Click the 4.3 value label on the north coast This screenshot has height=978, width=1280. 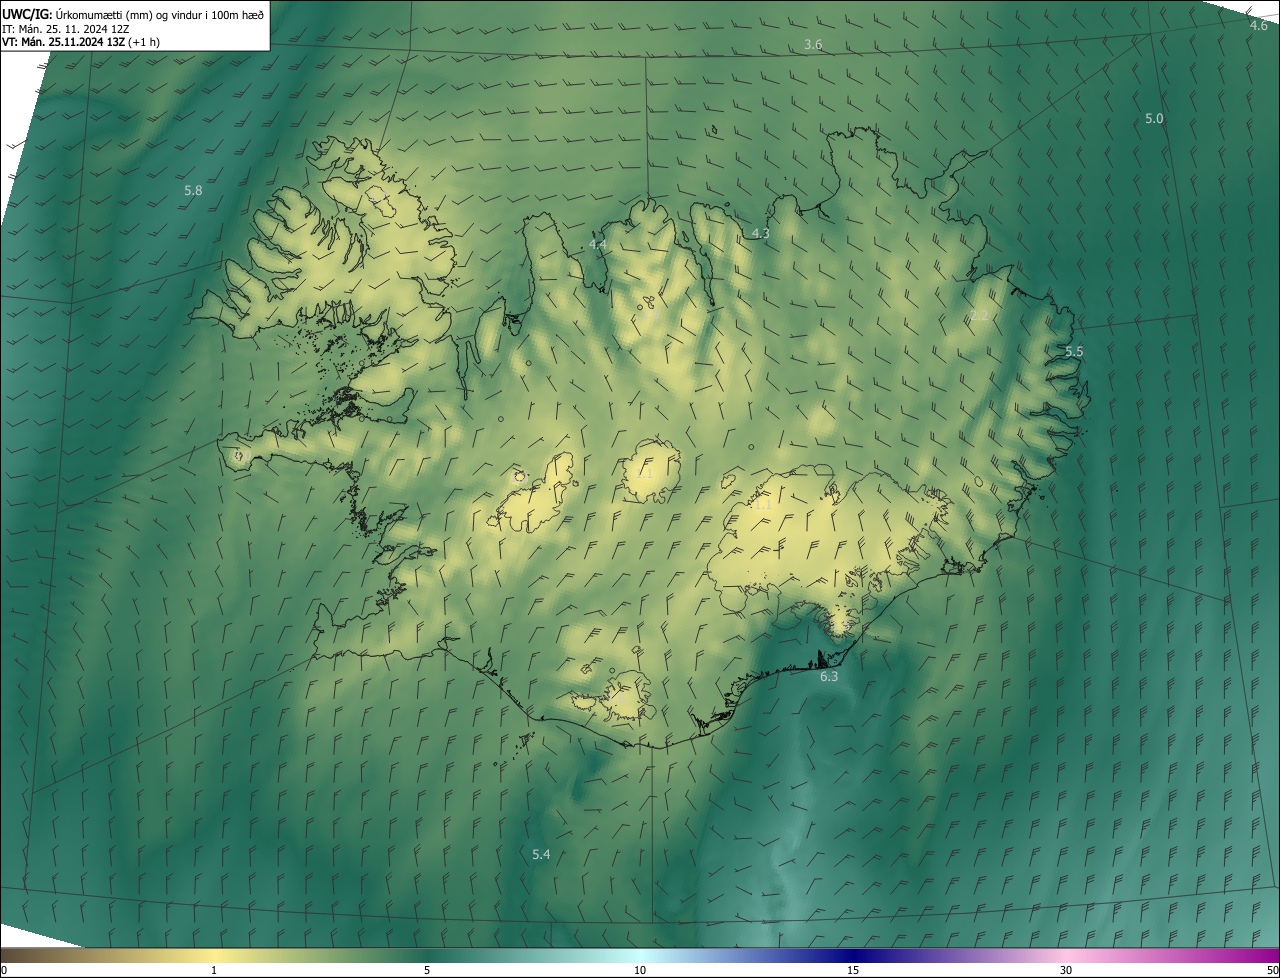[760, 234]
